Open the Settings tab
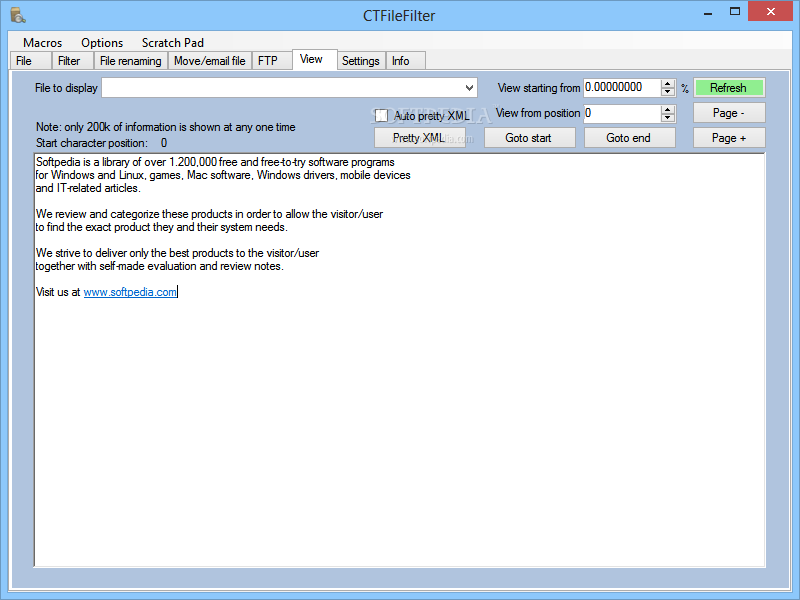 pos(361,61)
